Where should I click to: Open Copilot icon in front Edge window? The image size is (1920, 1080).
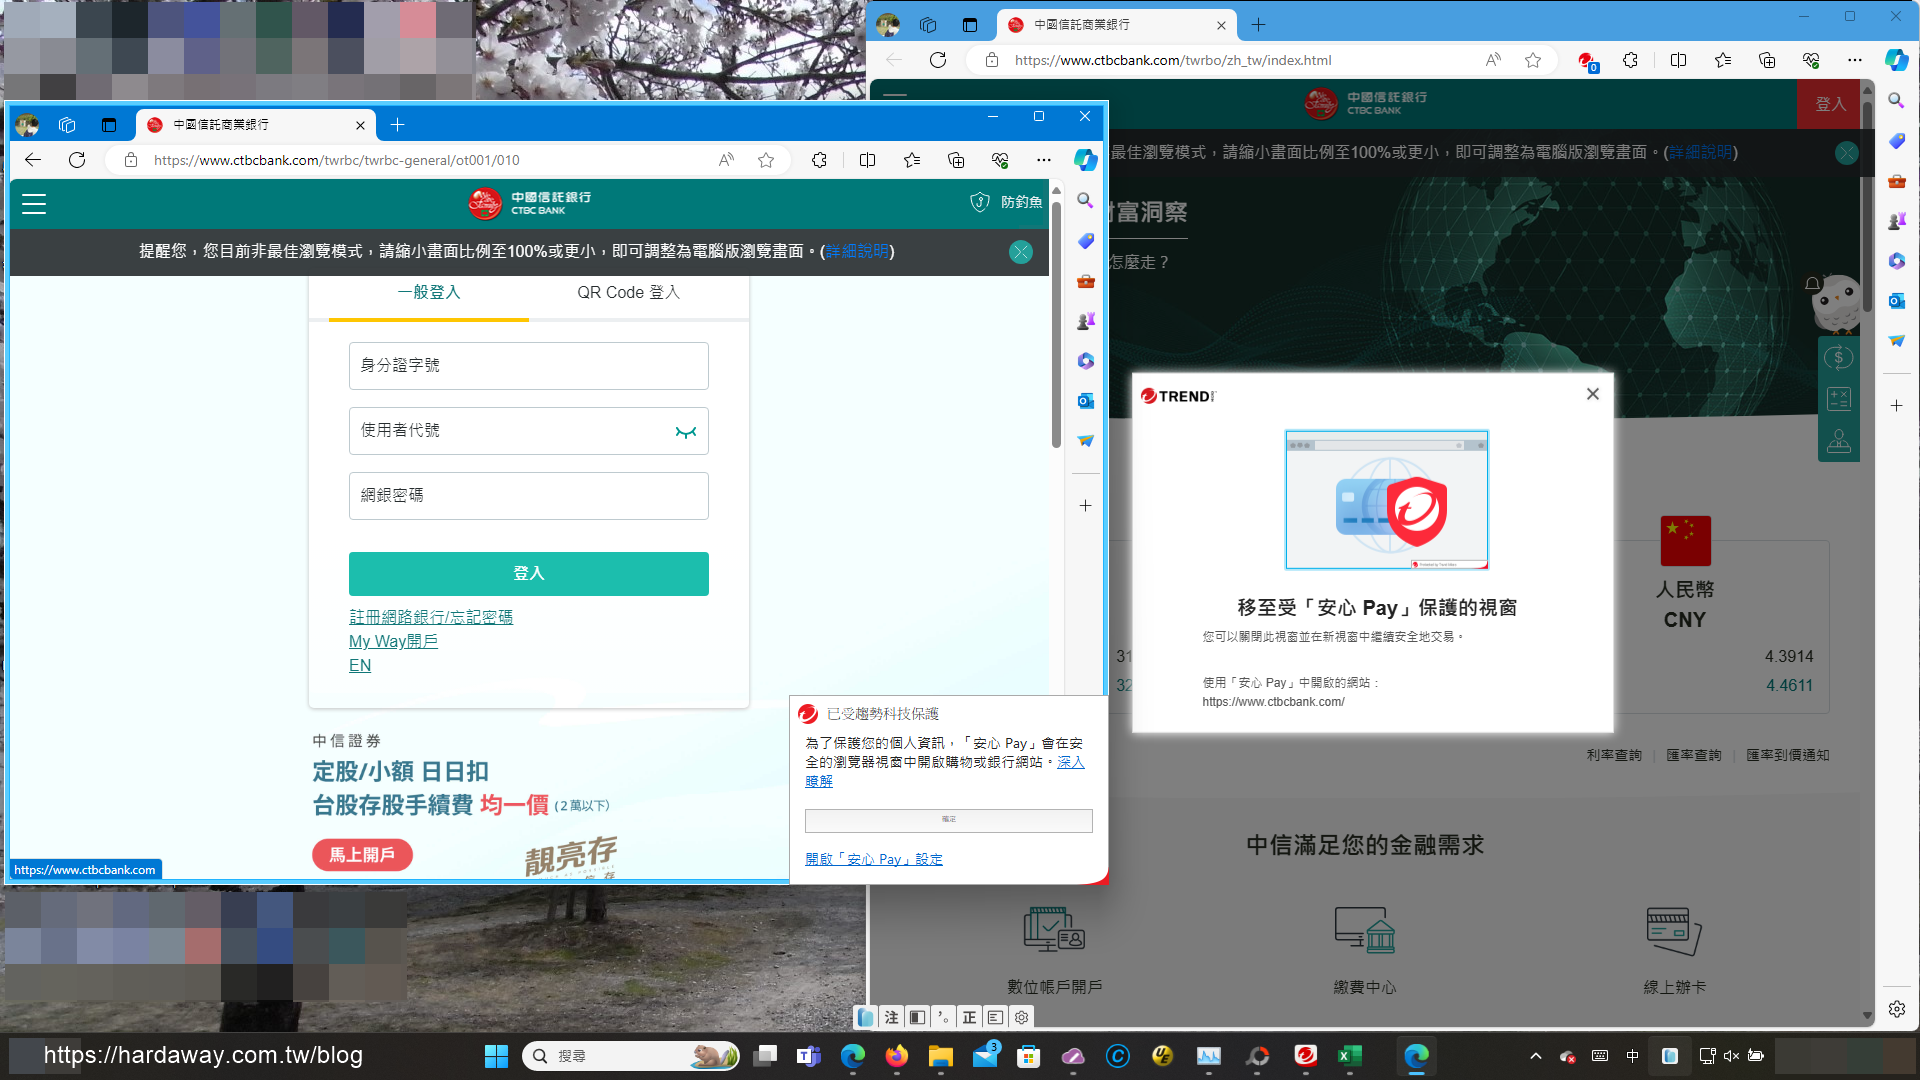(x=1085, y=160)
